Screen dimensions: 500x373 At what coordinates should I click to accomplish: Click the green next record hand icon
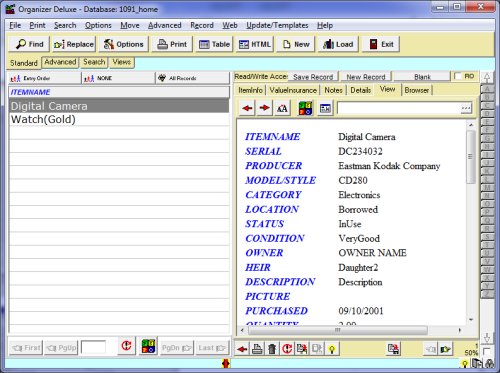[445, 349]
